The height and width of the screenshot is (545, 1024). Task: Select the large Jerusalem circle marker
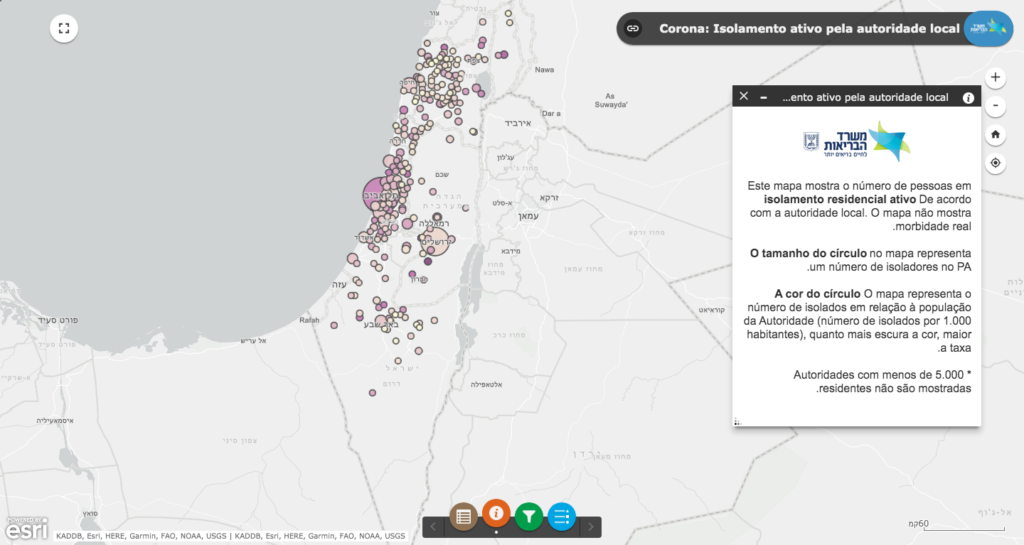click(435, 241)
